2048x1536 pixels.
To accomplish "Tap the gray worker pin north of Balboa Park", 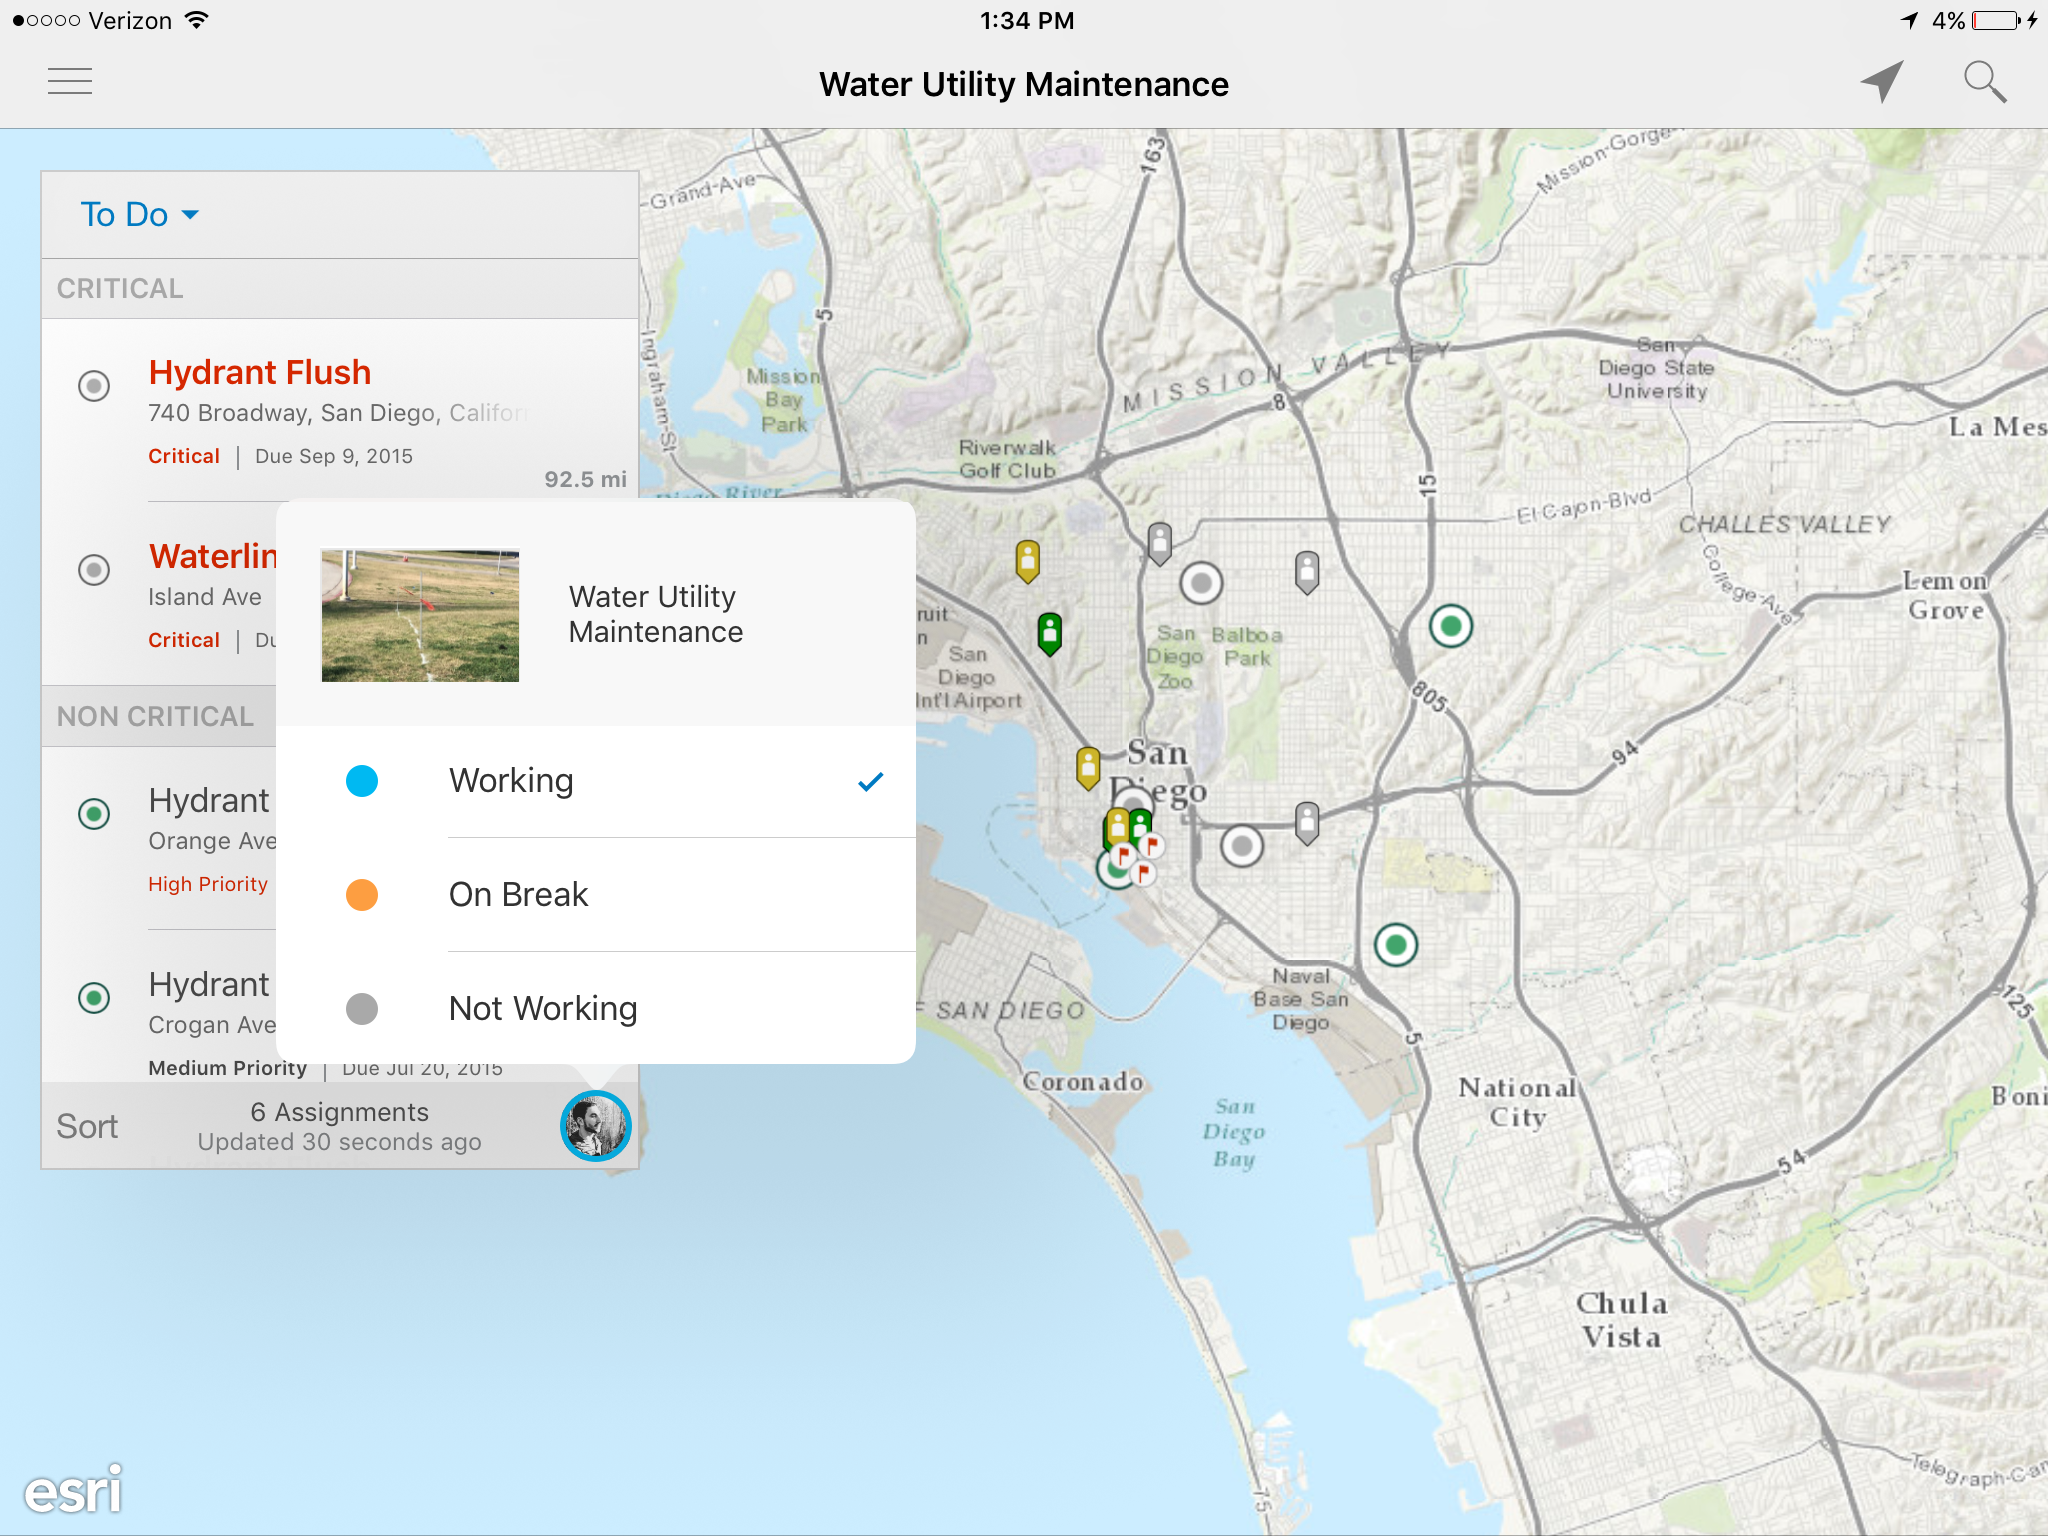I will [1307, 572].
